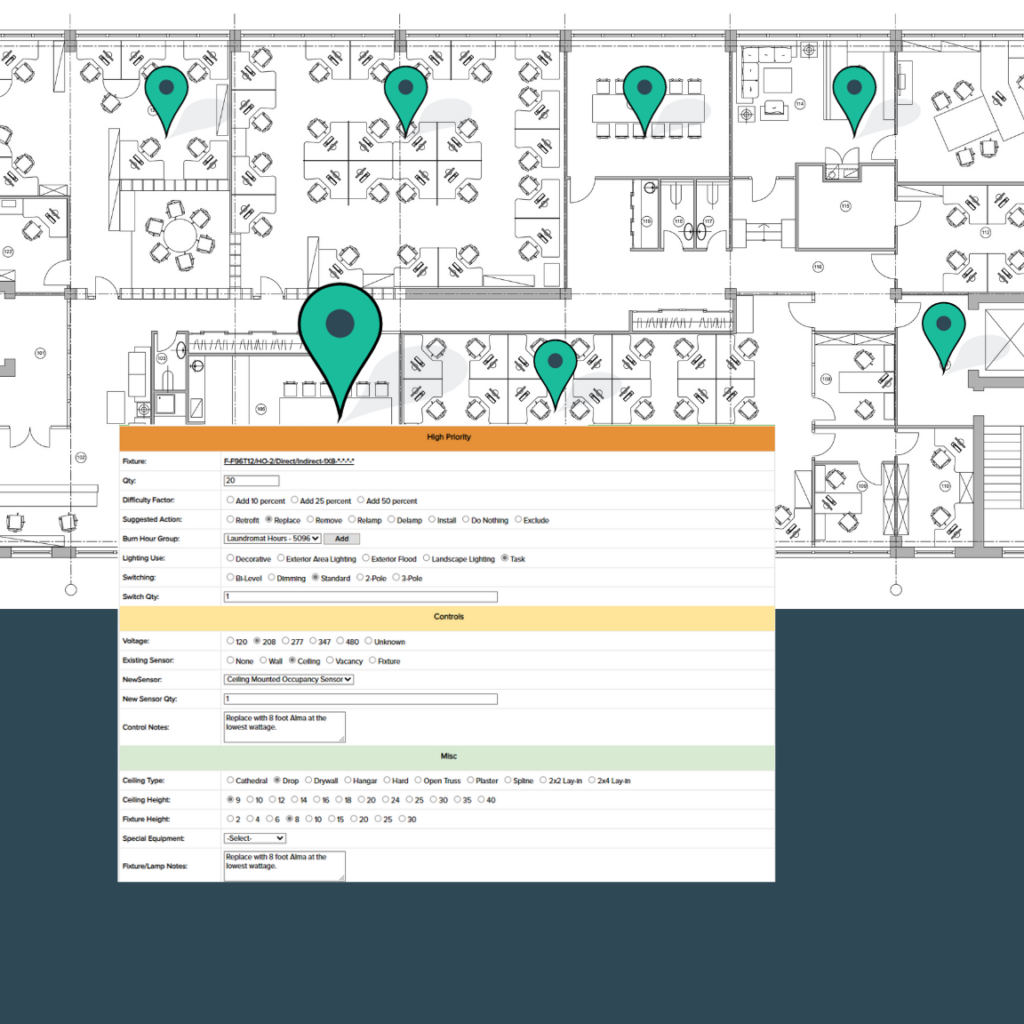
Task: Click the Qty input field
Action: (251, 481)
